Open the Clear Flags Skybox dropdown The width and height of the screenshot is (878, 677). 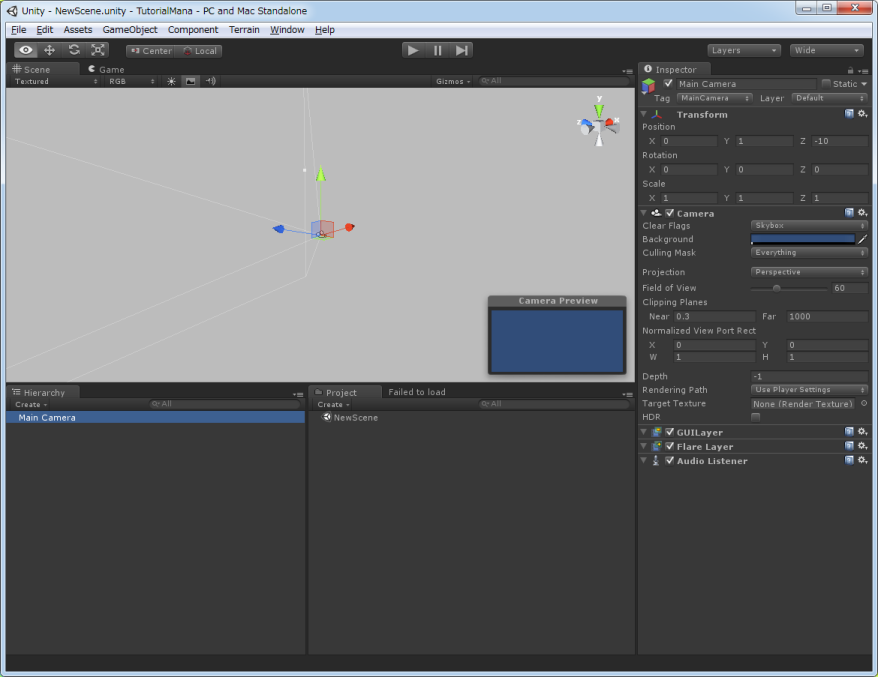tap(809, 225)
